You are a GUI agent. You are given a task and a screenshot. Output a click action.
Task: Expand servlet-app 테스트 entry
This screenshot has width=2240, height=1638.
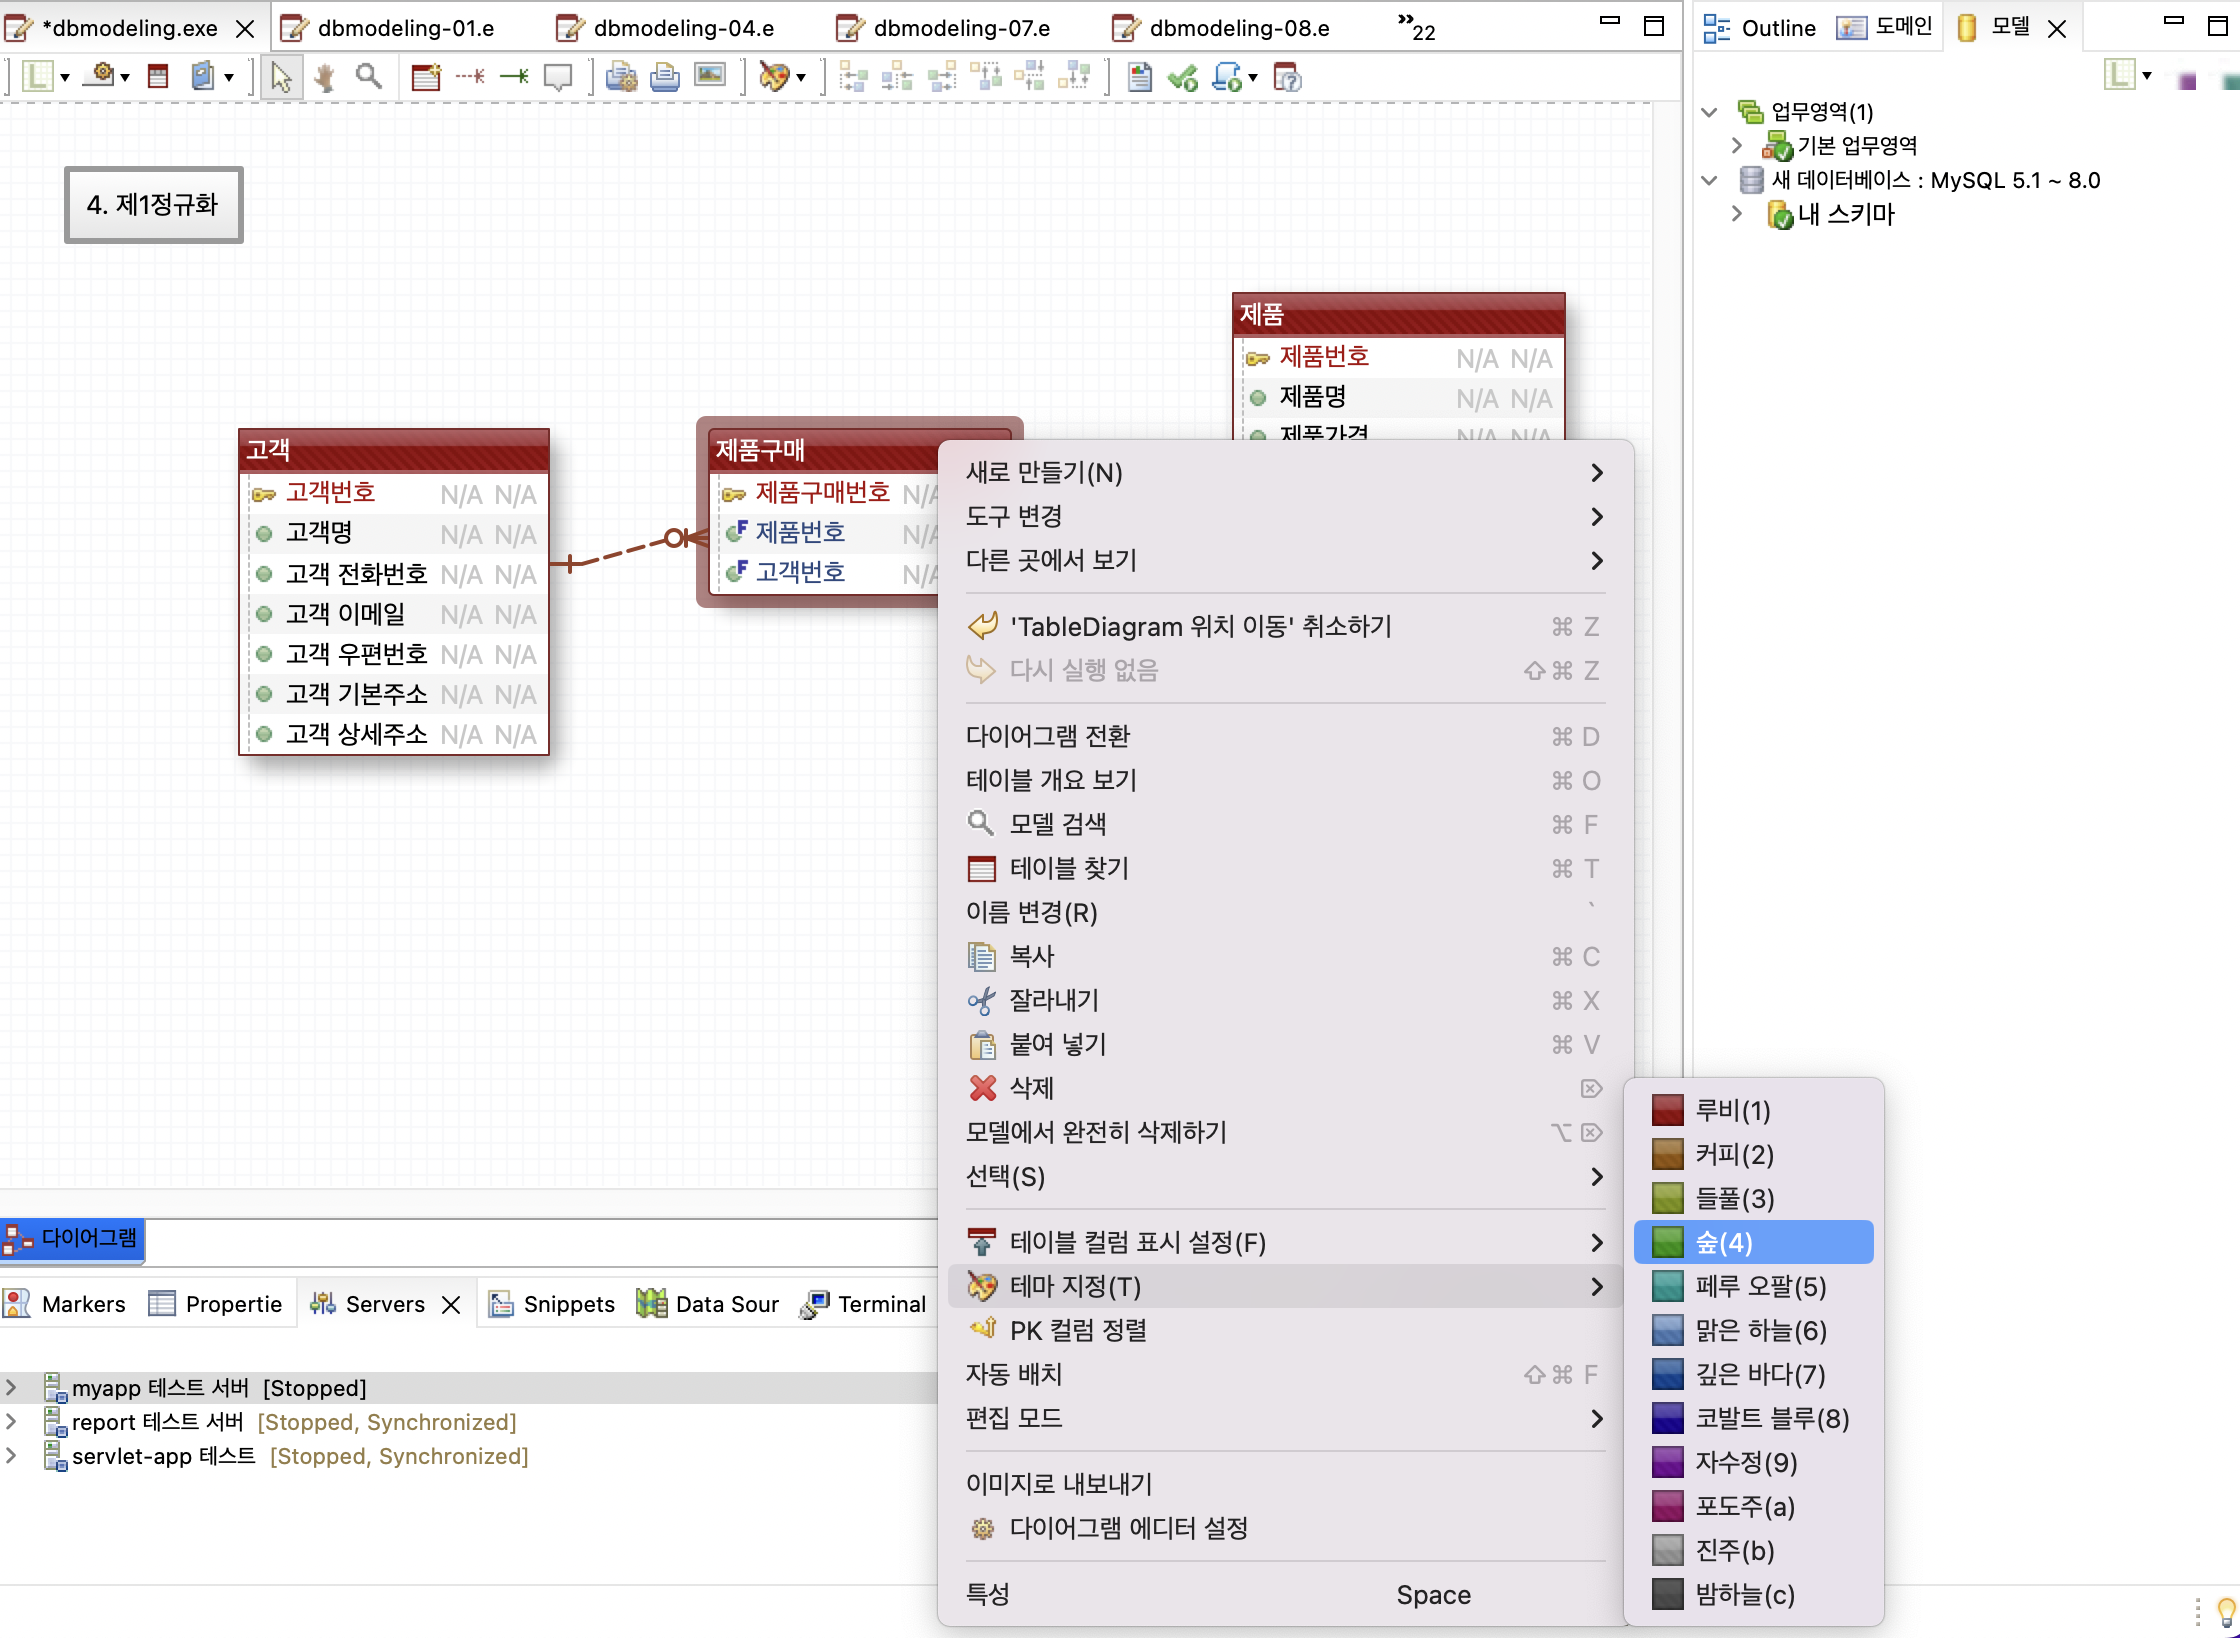pyautogui.click(x=12, y=1456)
